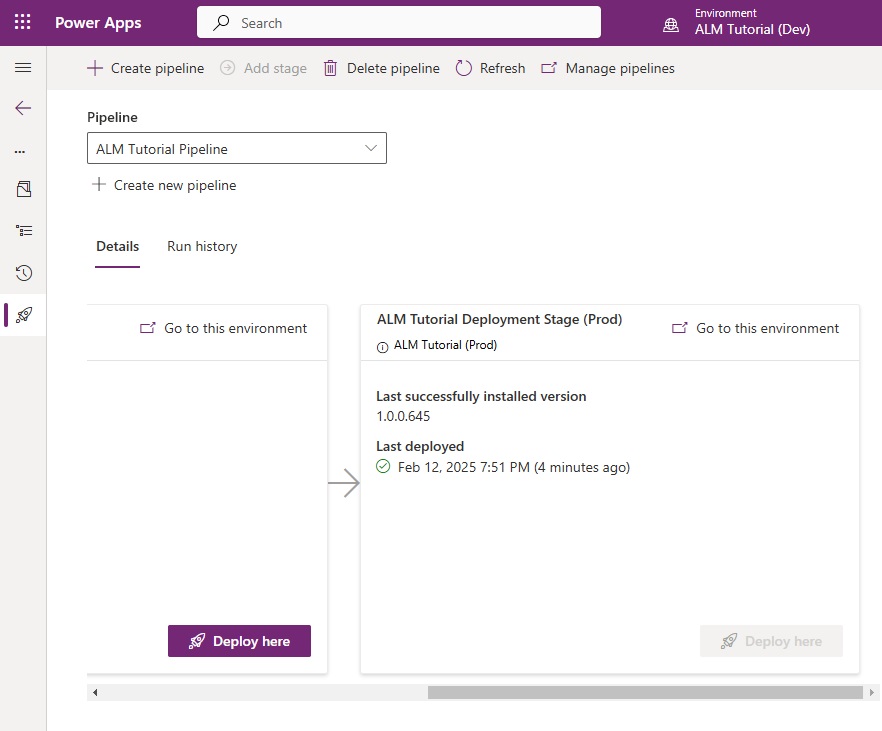882x731 pixels.
Task: Click the trash icon of Delete pipeline
Action: pyautogui.click(x=330, y=68)
